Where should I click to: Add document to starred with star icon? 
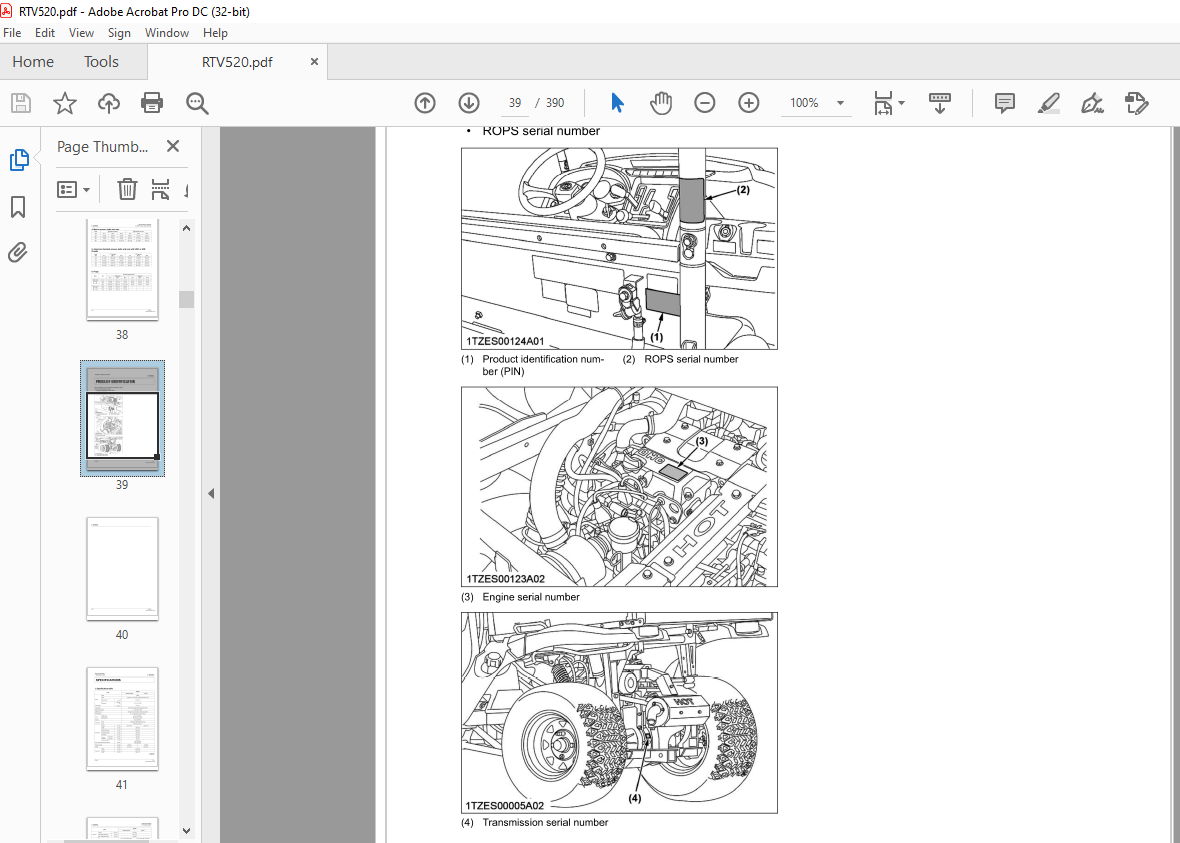[x=65, y=103]
